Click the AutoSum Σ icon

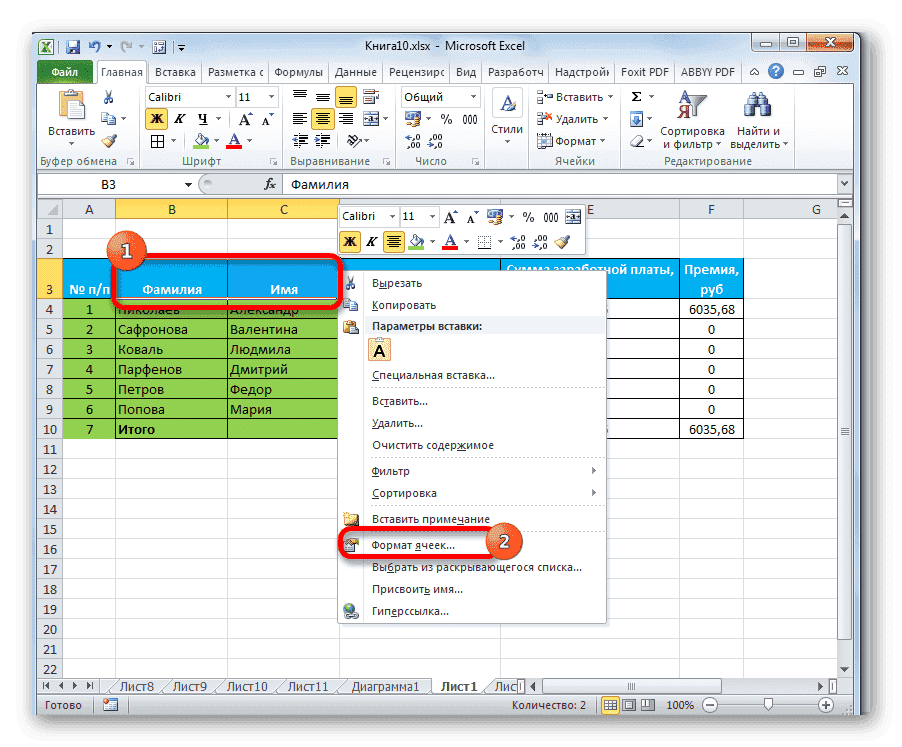tap(635, 96)
